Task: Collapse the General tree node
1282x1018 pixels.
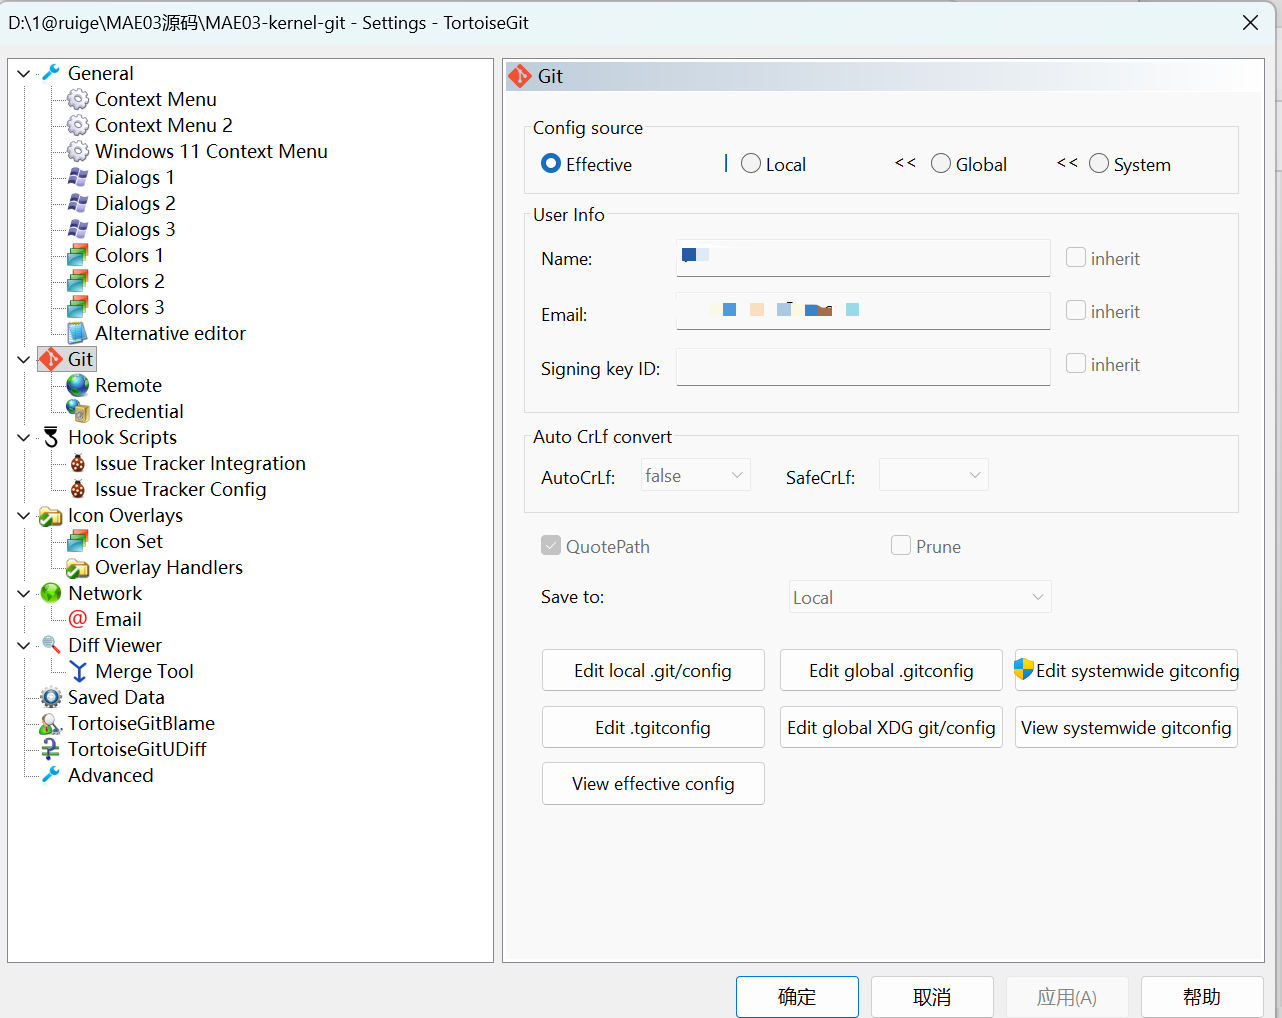Action: 24,73
